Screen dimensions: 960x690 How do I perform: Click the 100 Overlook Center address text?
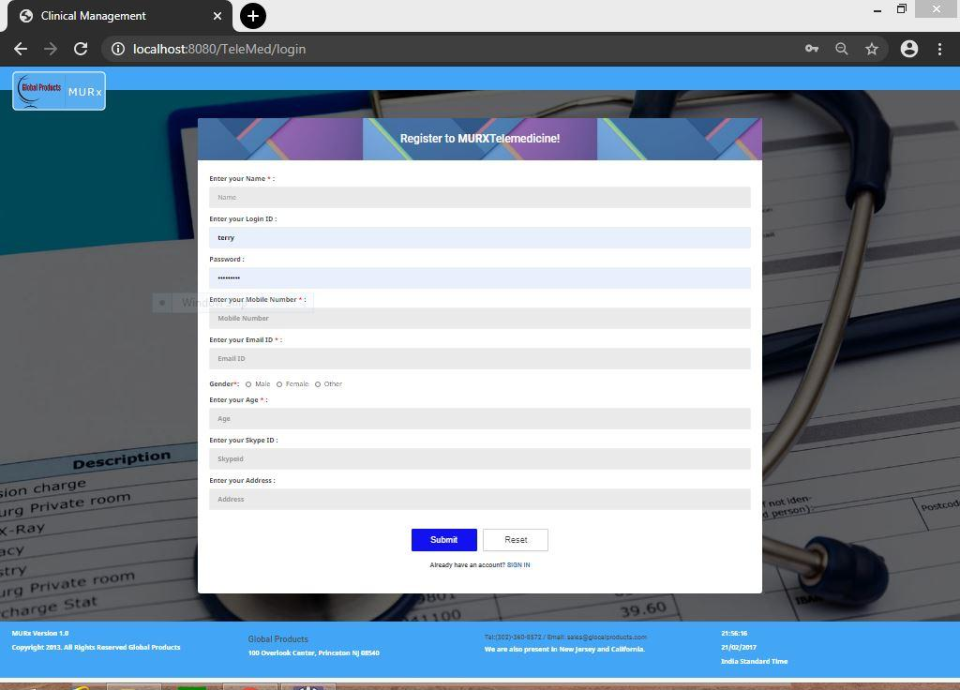(313, 653)
